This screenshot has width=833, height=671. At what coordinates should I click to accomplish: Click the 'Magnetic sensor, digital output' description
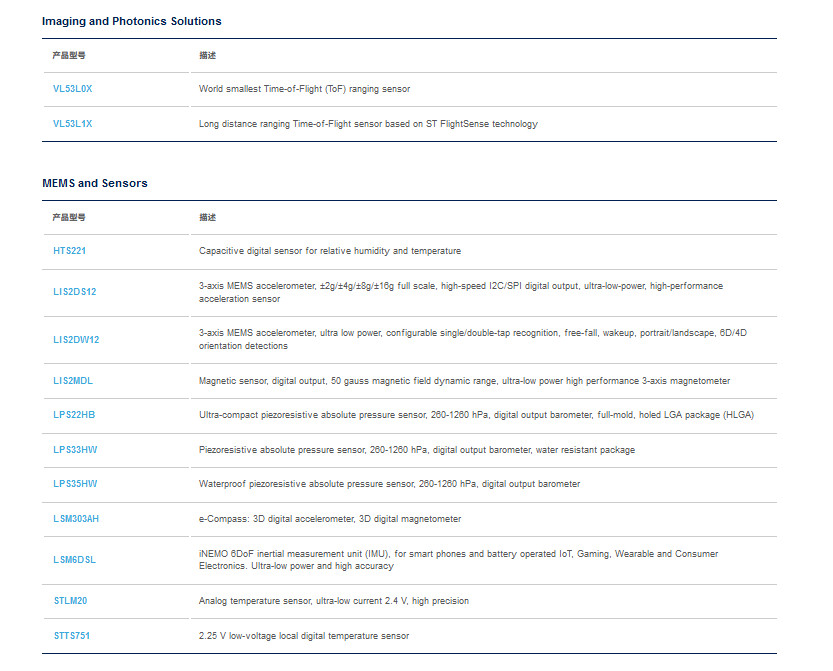tap(464, 381)
